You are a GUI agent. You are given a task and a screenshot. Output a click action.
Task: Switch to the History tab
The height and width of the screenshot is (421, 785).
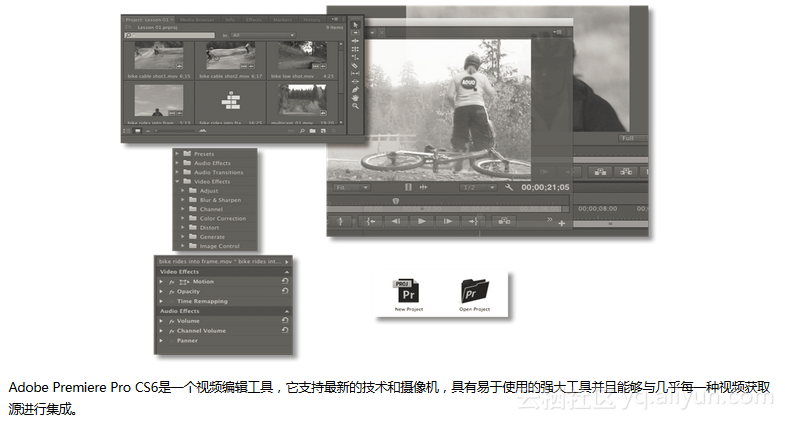point(311,20)
